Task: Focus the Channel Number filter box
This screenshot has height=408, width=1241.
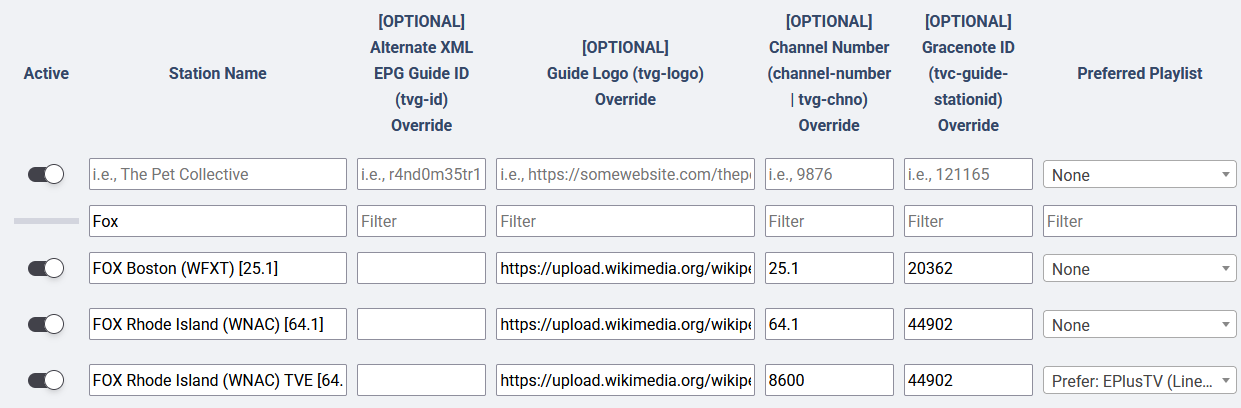Action: pos(828,221)
